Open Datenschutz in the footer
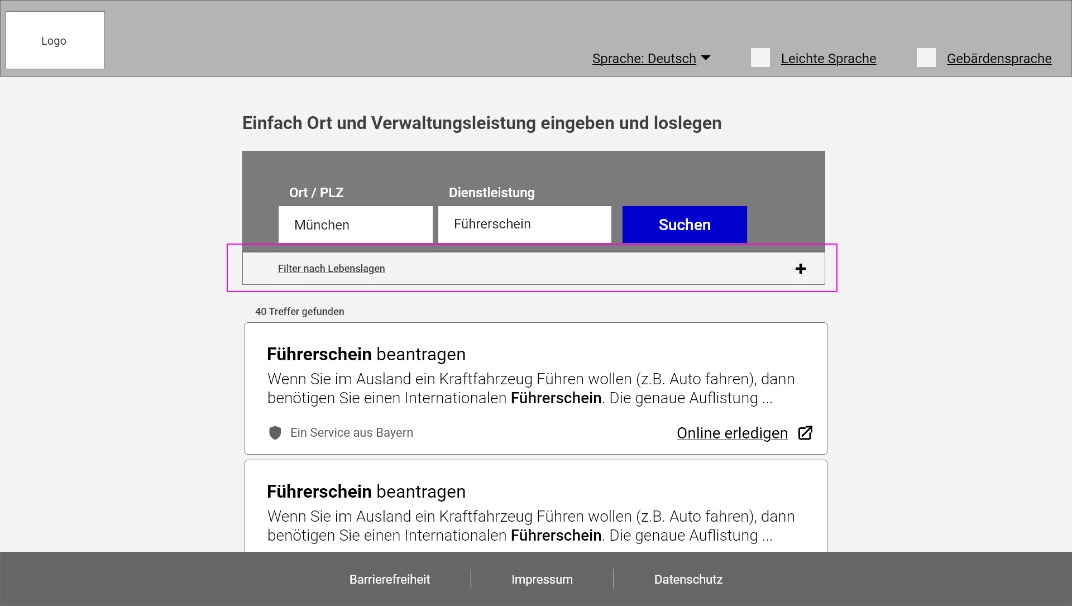1072x606 pixels. pyautogui.click(x=688, y=579)
